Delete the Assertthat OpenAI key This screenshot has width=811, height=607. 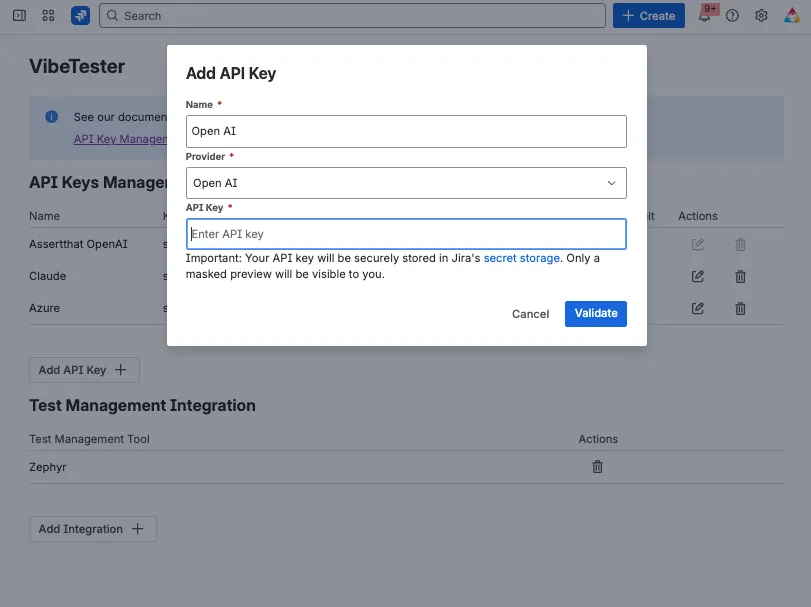tap(740, 244)
